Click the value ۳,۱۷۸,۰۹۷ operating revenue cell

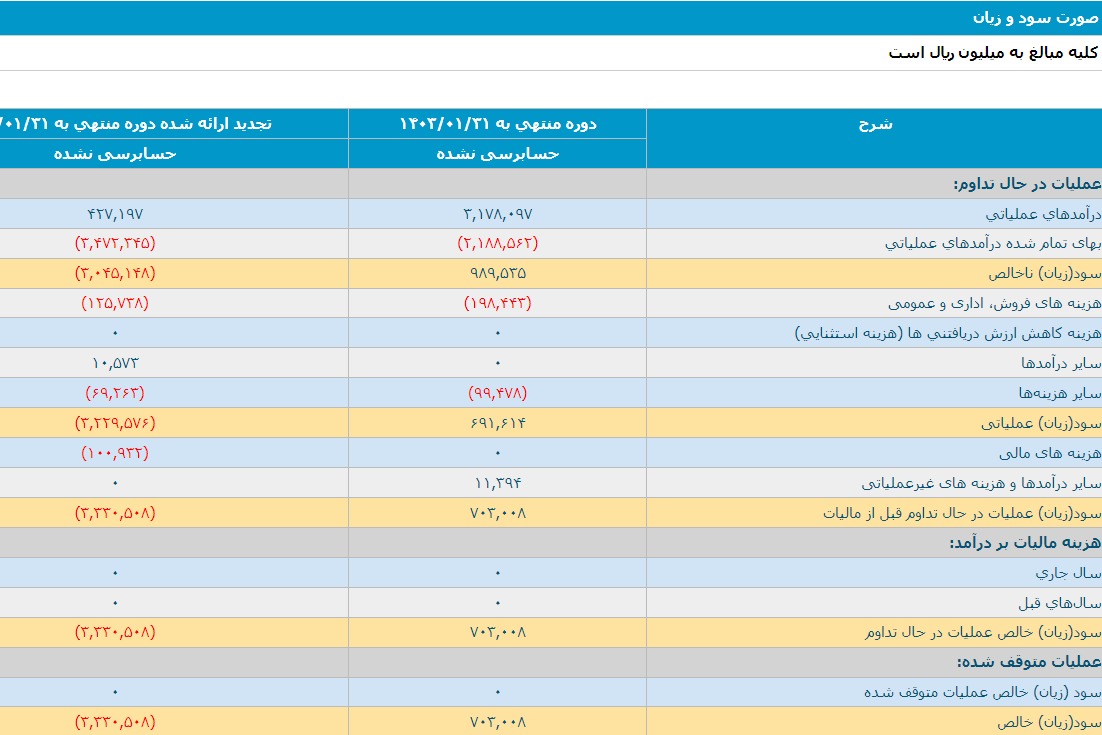(498, 214)
